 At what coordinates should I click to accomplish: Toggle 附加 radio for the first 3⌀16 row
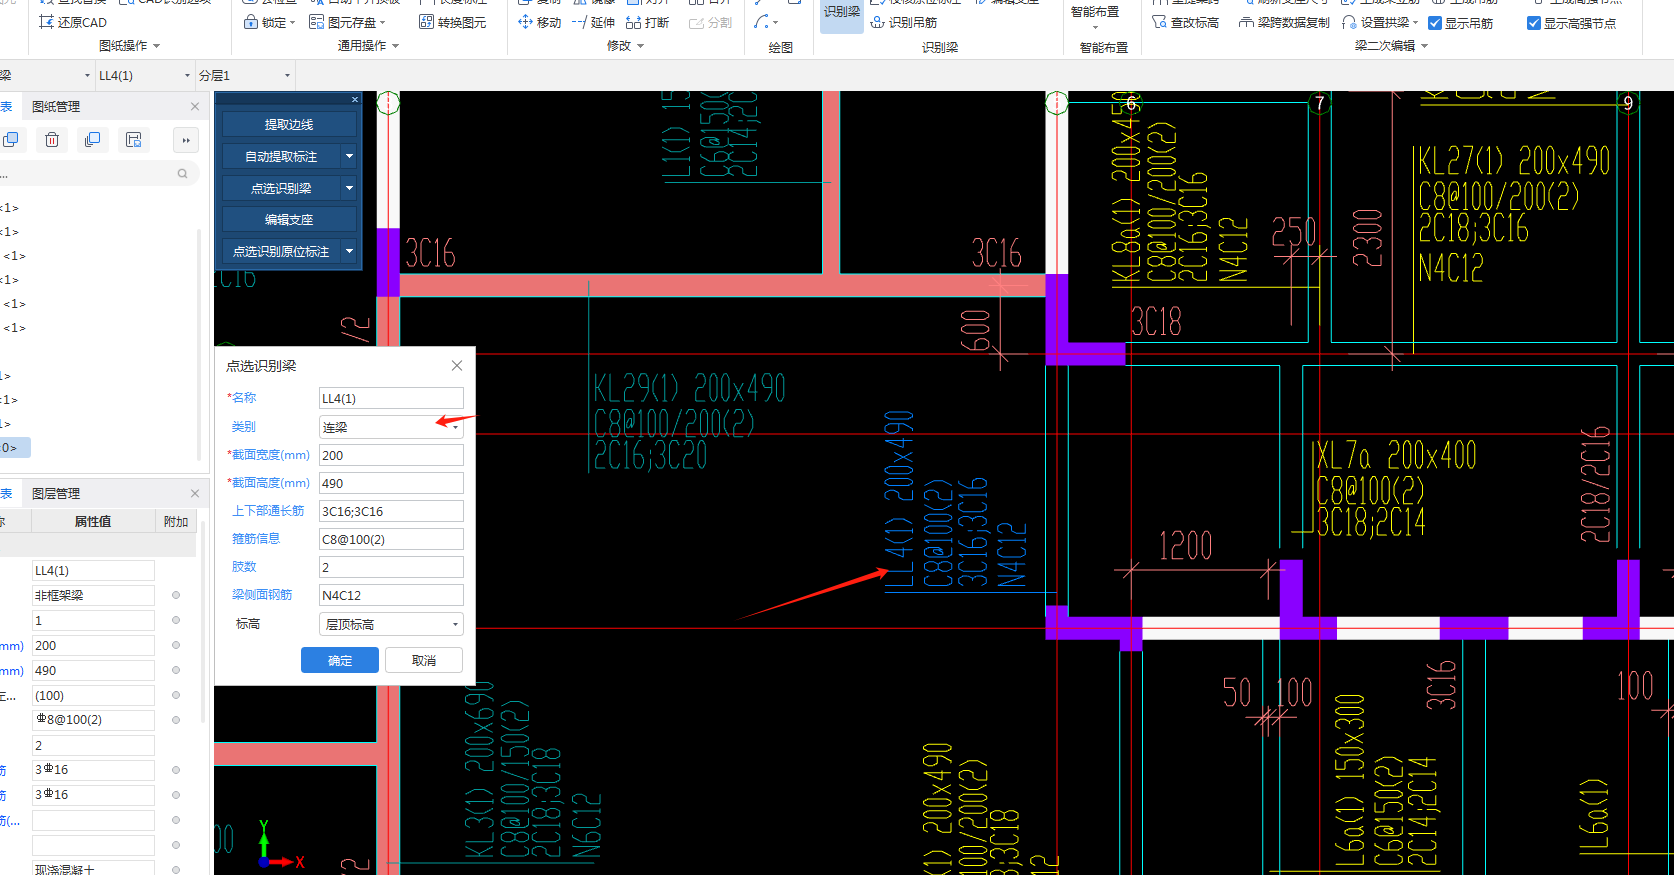[x=176, y=770]
